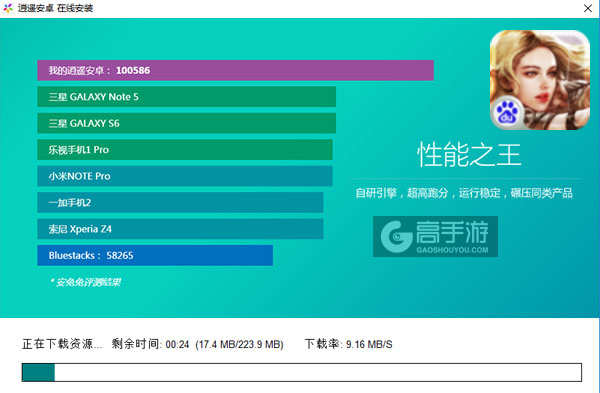Select the Bluestacks 58265 bar
This screenshot has height=393, width=600.
click(155, 255)
